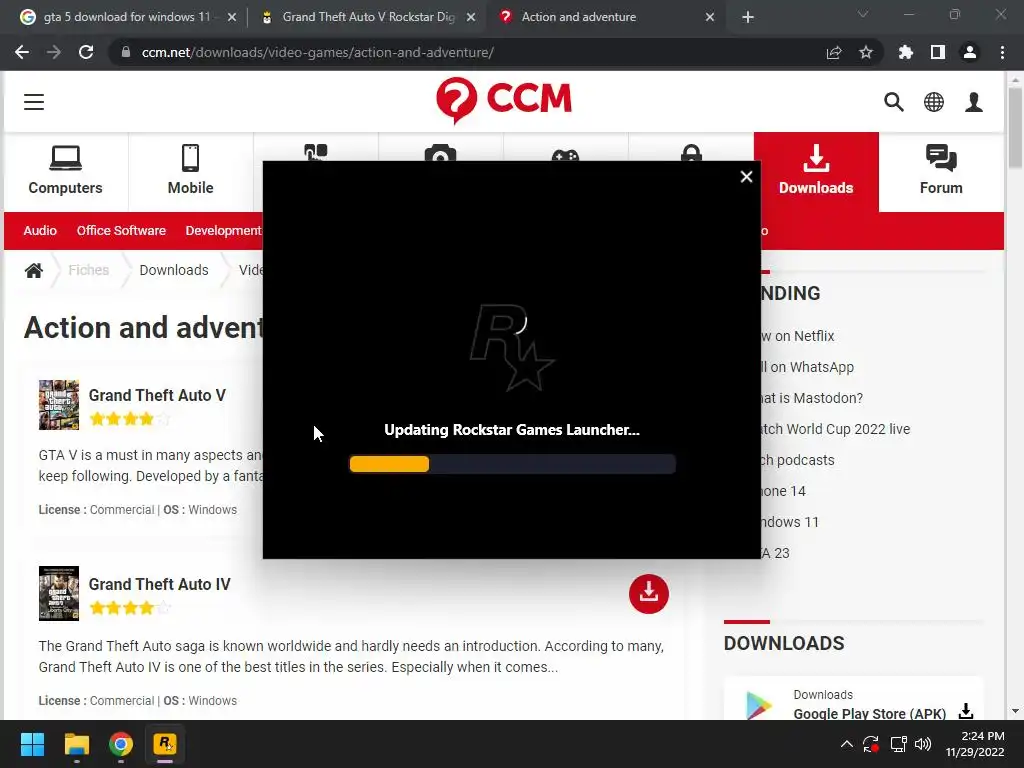Open File Explorer from taskbar
This screenshot has width=1024, height=768.
pyautogui.click(x=76, y=744)
